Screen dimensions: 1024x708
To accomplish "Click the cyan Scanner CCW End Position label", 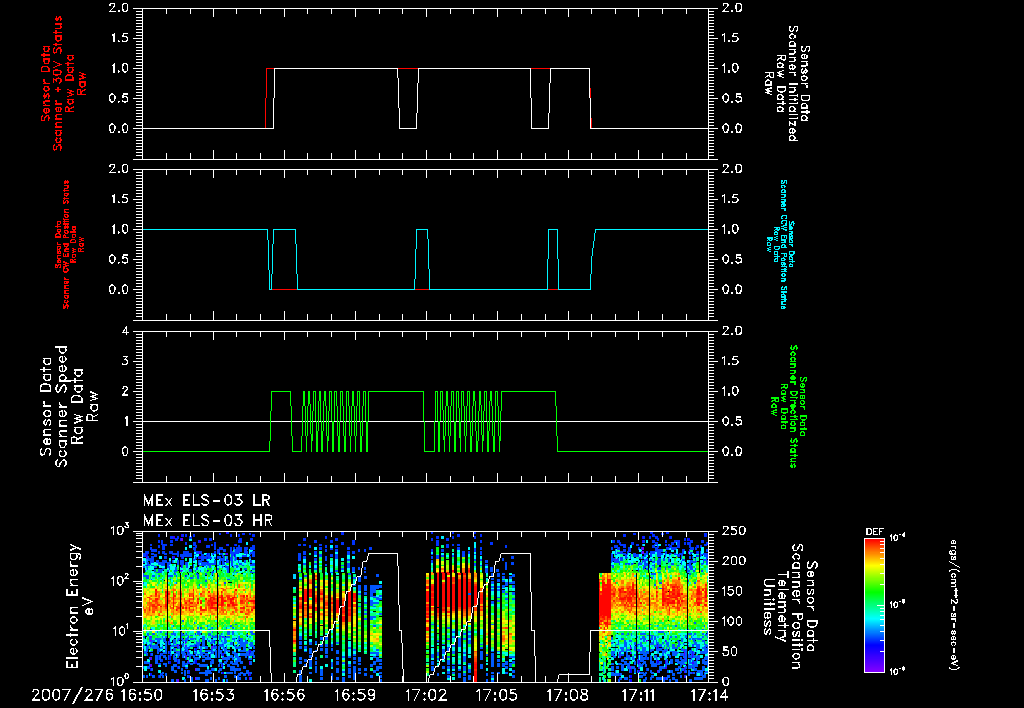I will 779,244.
